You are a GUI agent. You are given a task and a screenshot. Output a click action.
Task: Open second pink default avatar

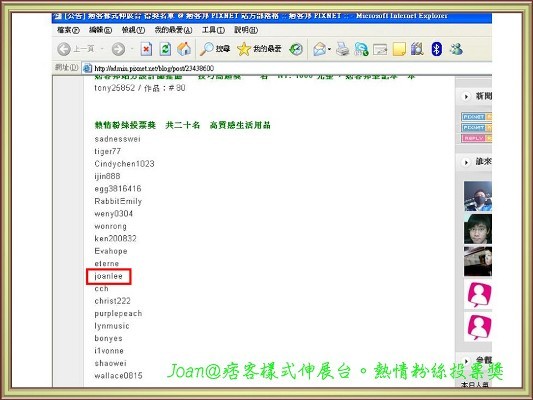478,327
